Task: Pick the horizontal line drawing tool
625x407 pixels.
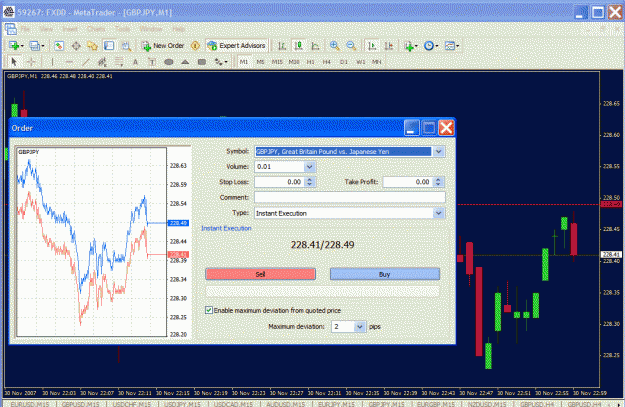Action: [69, 62]
